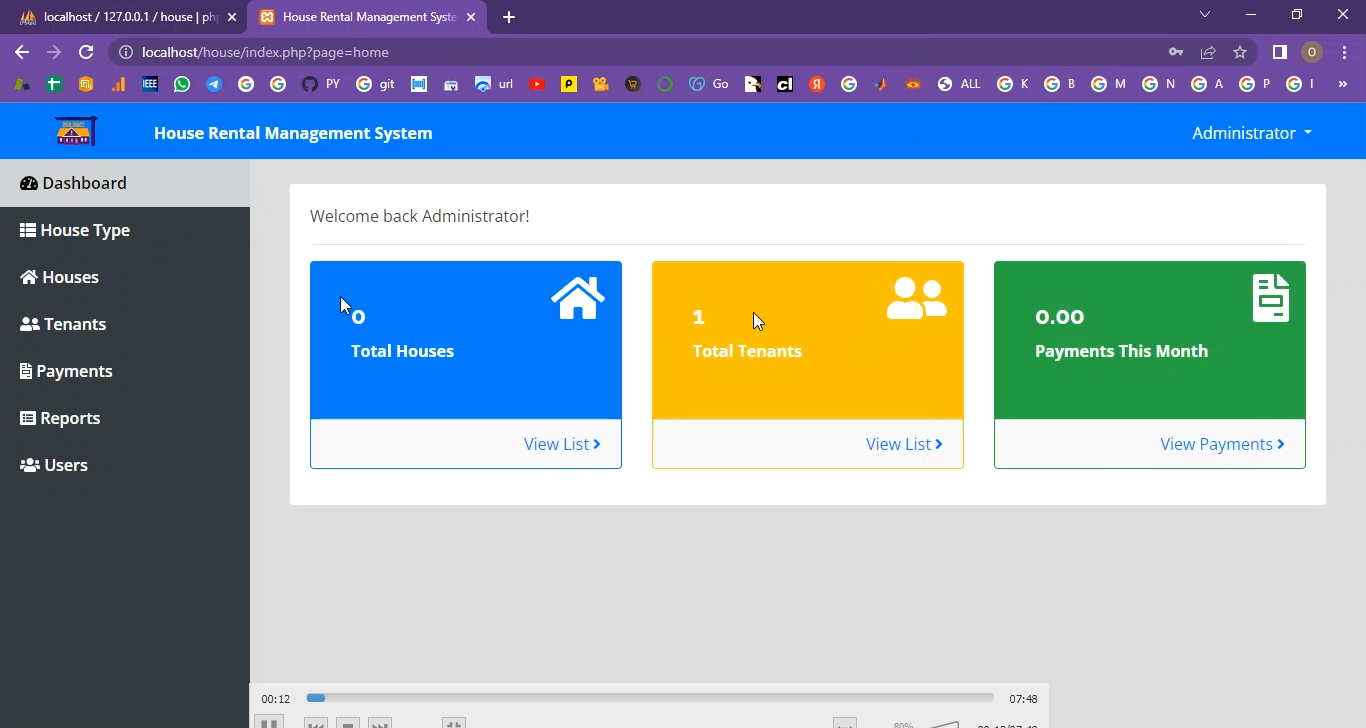Screen dimensions: 1366x728
Task: Open the WhatsApp bookmark
Action: pos(181,84)
